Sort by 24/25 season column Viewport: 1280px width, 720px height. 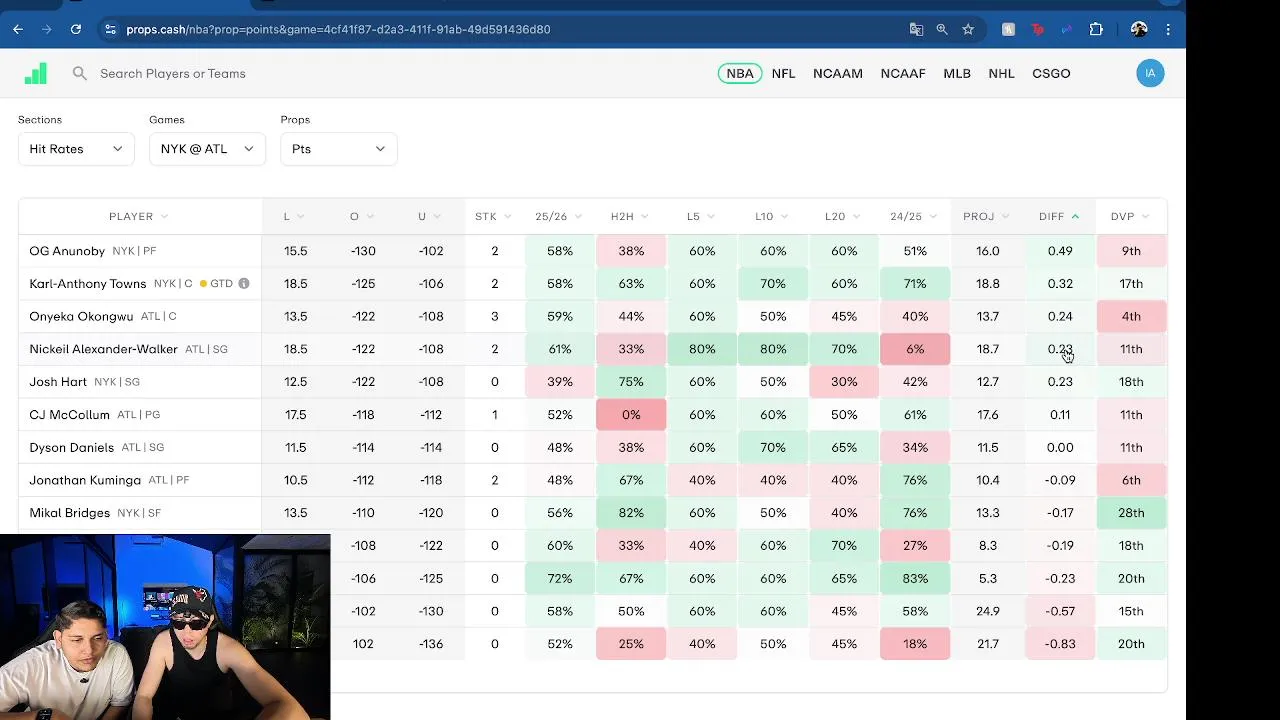tap(914, 216)
